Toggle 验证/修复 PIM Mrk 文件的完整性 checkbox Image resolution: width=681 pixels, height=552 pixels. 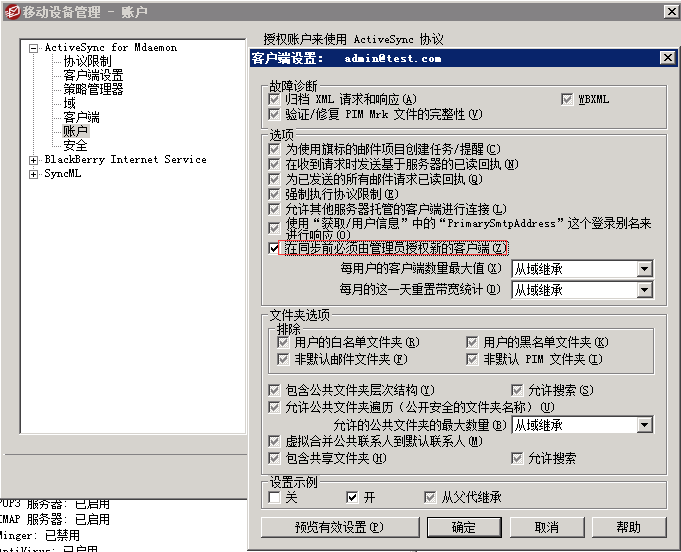[x=274, y=114]
